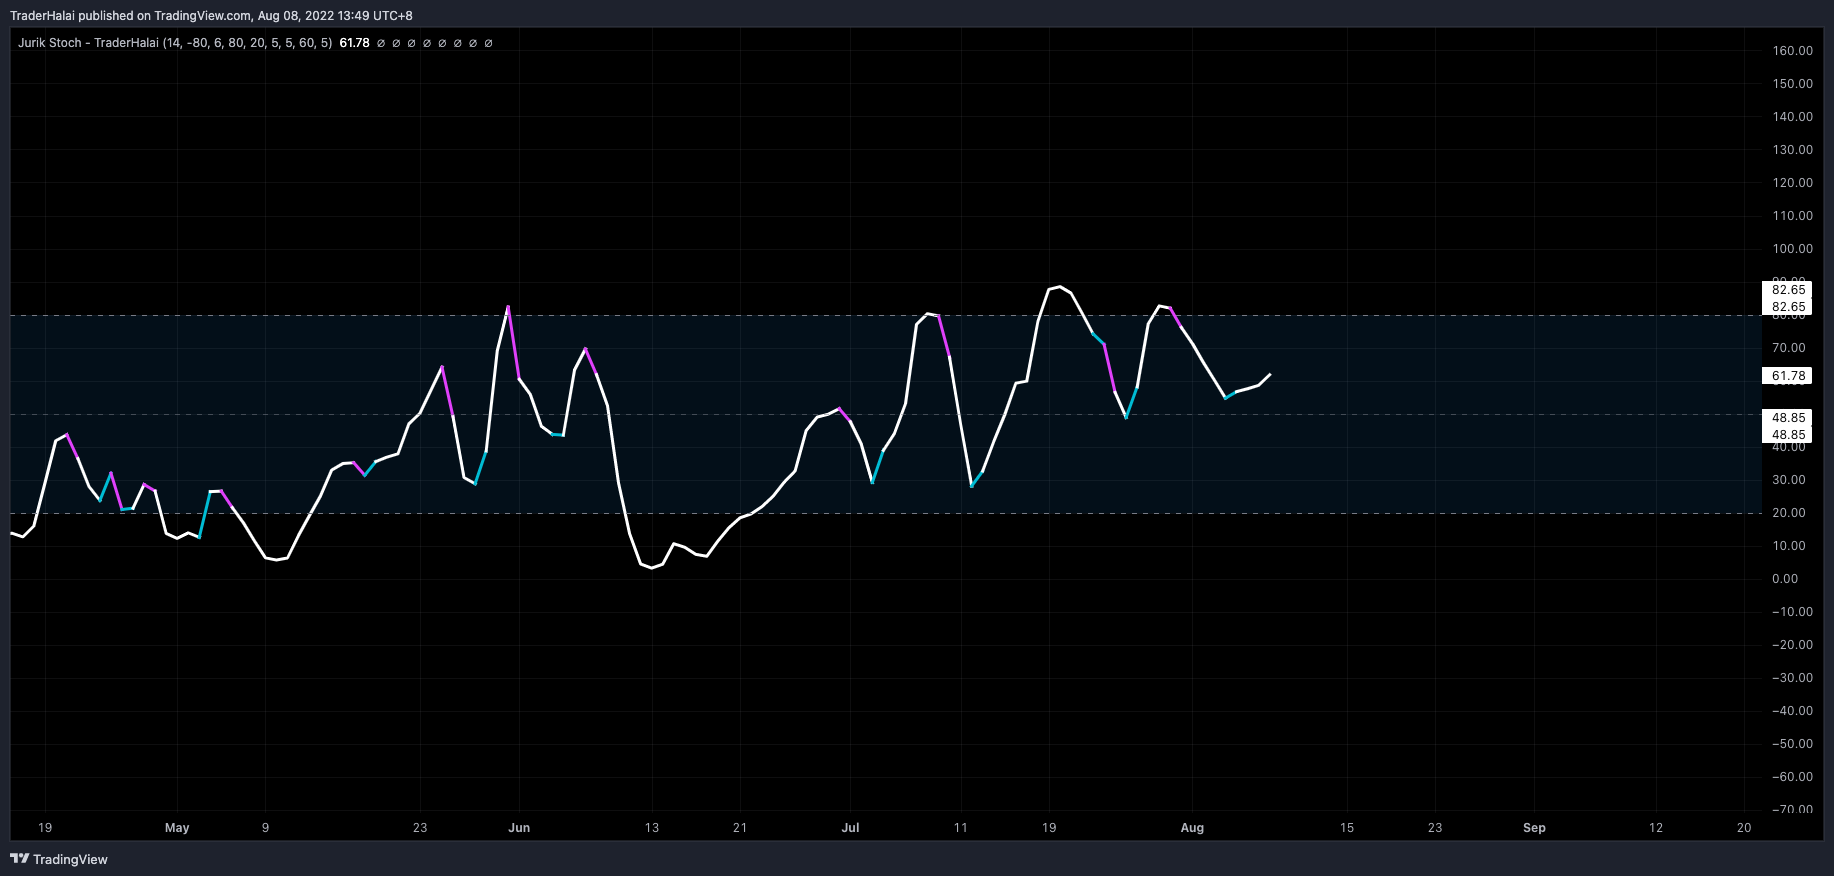The image size is (1834, 876).
Task: Click the -60.00 price axis label
Action: point(1790,777)
